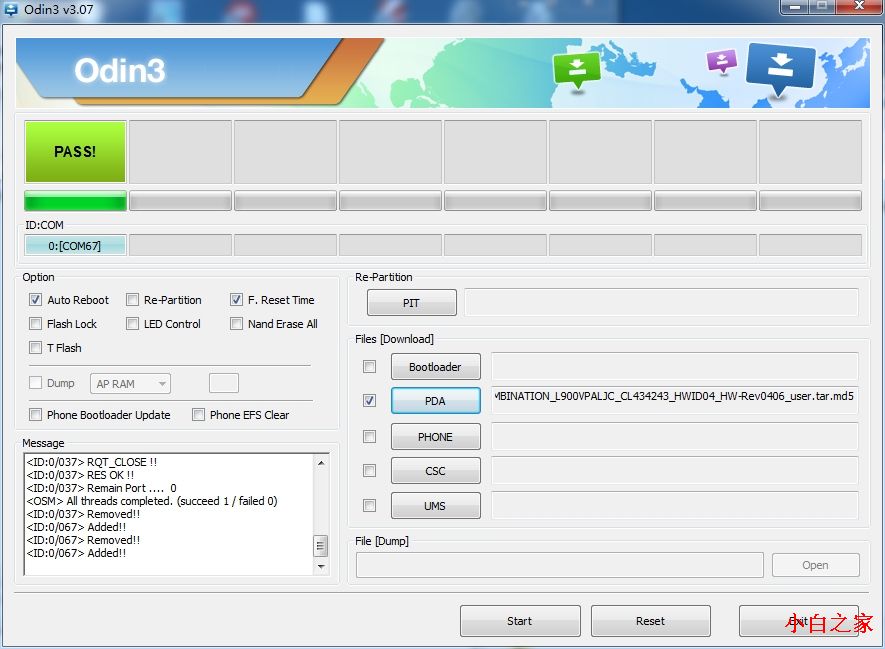
Task: Click the green PASS! status box
Action: [x=75, y=151]
